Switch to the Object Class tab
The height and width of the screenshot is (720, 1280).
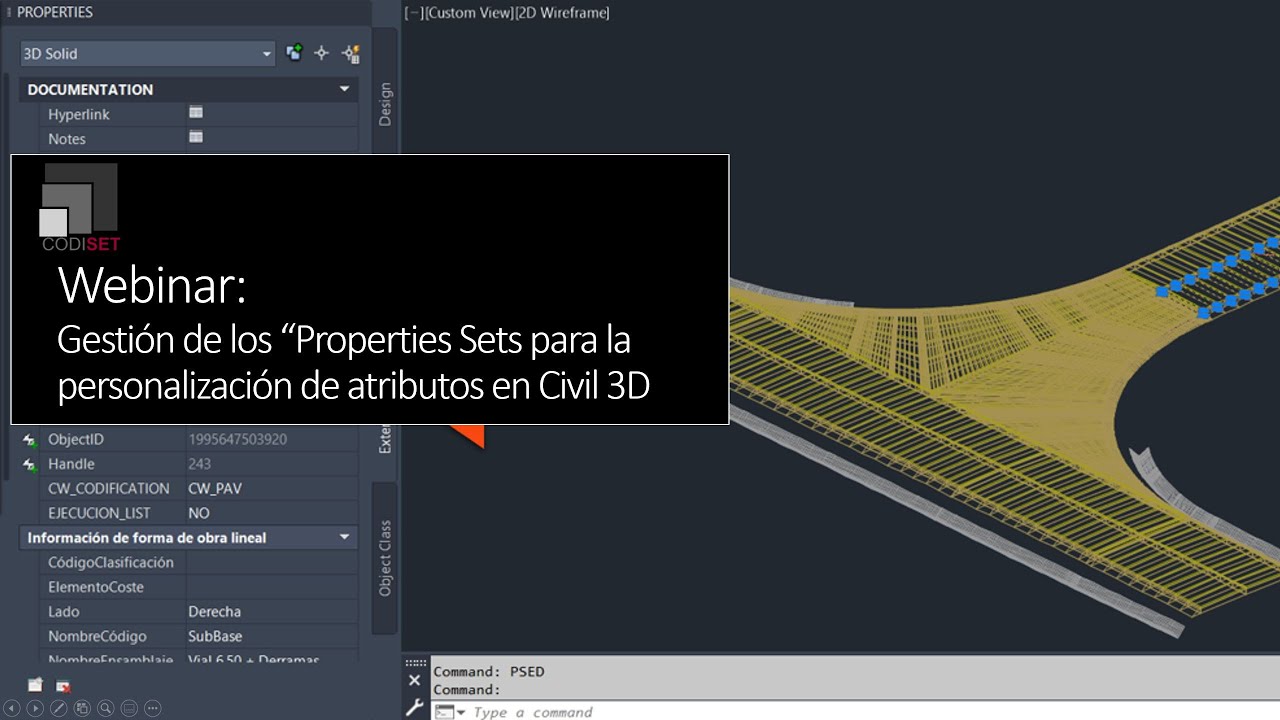click(385, 558)
